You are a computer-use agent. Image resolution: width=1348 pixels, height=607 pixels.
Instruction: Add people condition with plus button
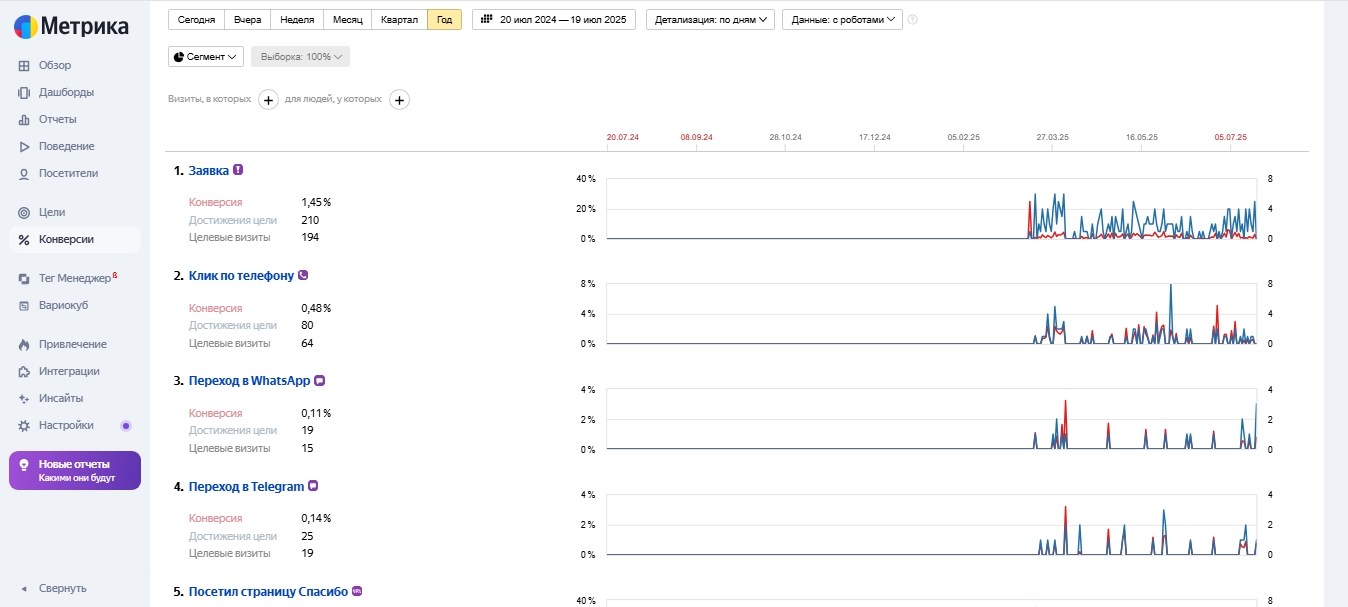[x=399, y=99]
